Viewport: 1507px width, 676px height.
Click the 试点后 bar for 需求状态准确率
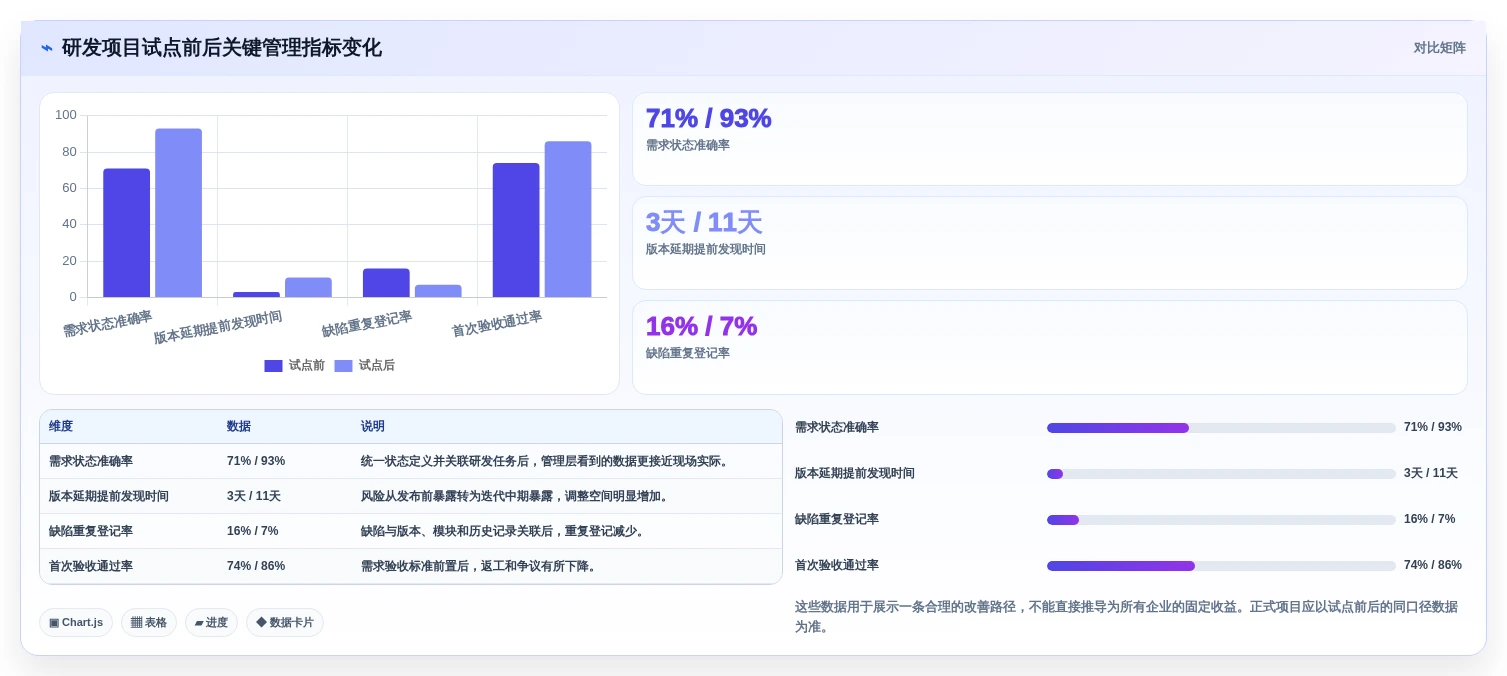pyautogui.click(x=178, y=213)
